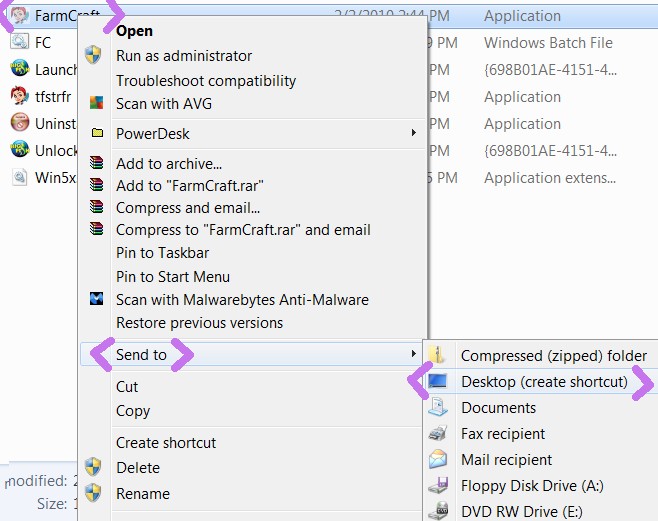
Task: Select Floppy Disk Drive (A:)
Action: [532, 486]
